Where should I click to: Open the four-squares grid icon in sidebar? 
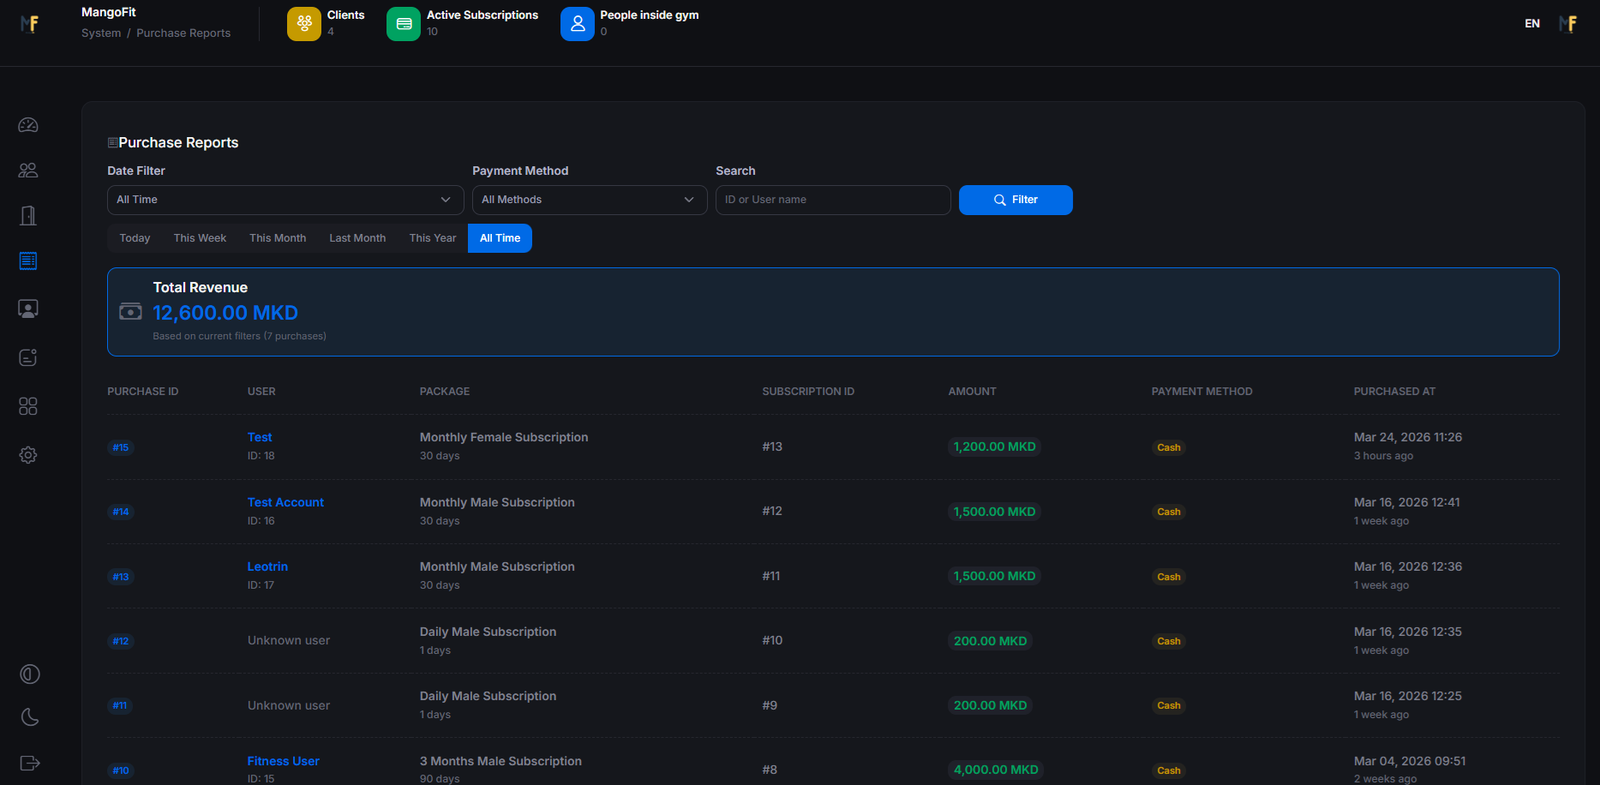pyautogui.click(x=28, y=406)
